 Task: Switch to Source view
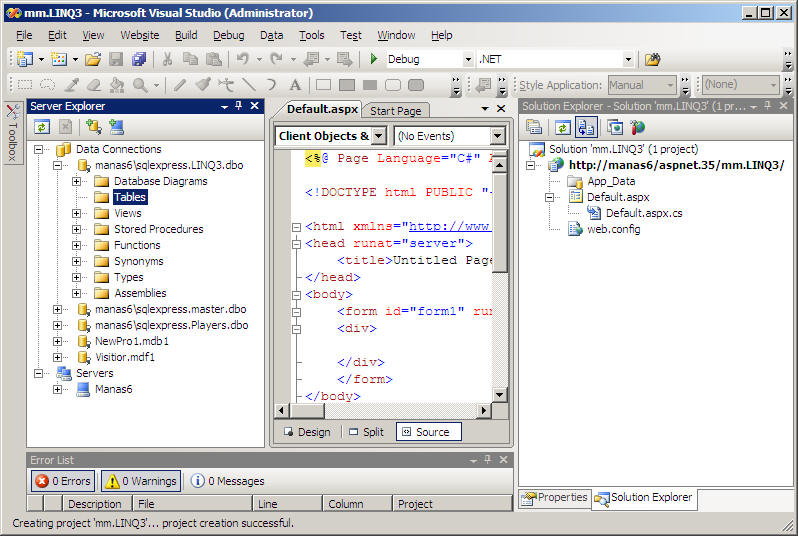click(x=429, y=432)
